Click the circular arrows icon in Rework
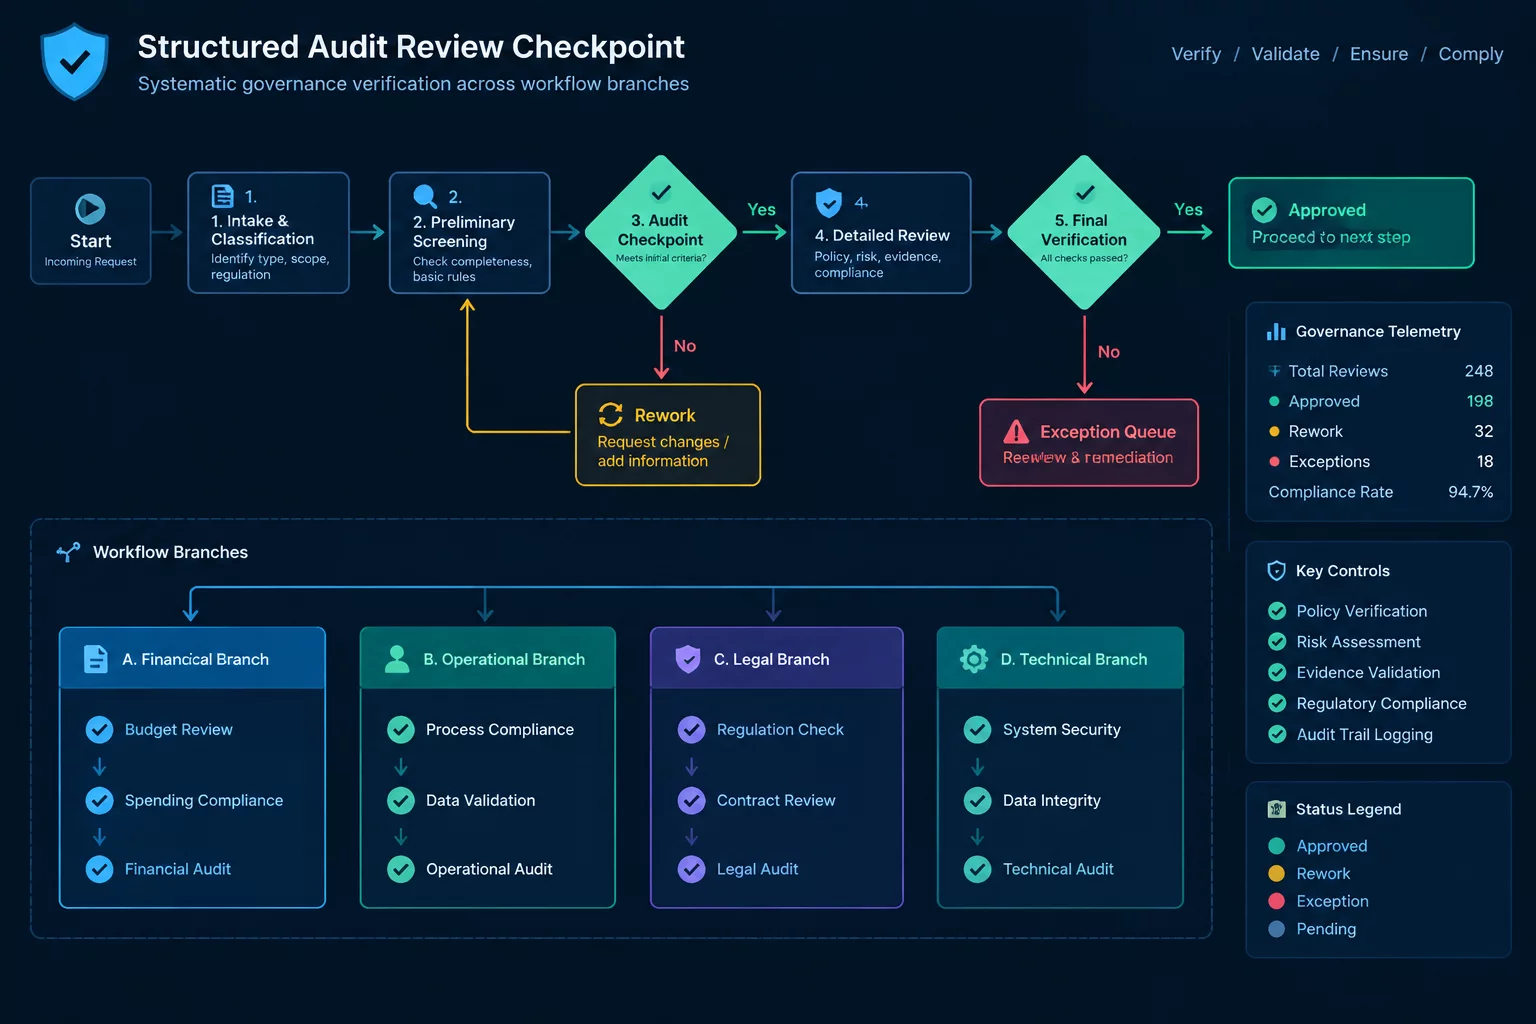This screenshot has height=1024, width=1536. (x=610, y=414)
